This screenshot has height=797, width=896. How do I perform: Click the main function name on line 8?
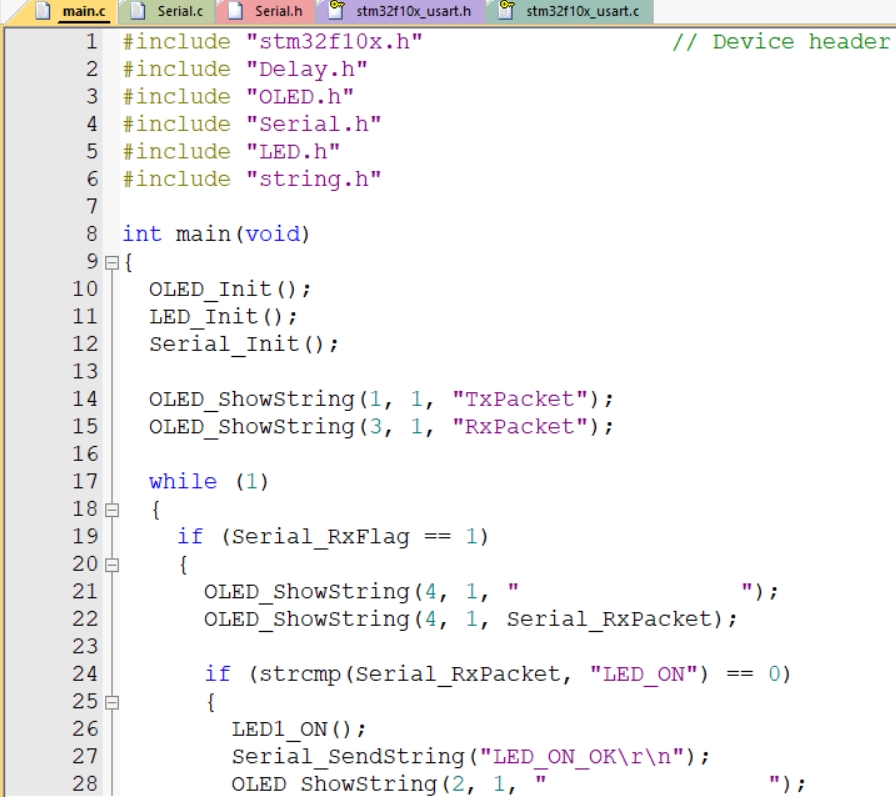pyautogui.click(x=203, y=234)
